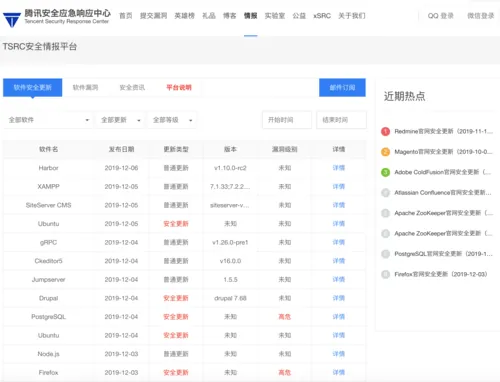Click QQ 登录 link
Image resolution: width=500 pixels, height=382 pixels.
click(x=441, y=16)
